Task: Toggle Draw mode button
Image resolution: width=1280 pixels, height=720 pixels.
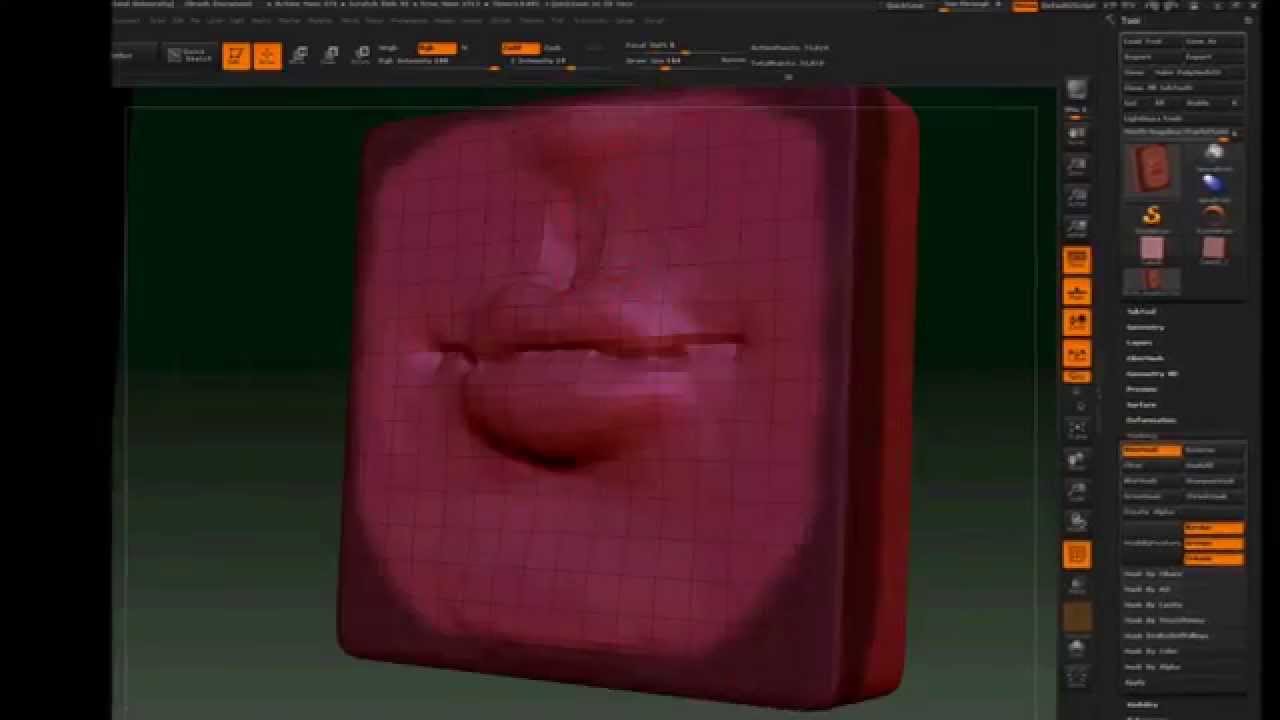Action: [267, 56]
